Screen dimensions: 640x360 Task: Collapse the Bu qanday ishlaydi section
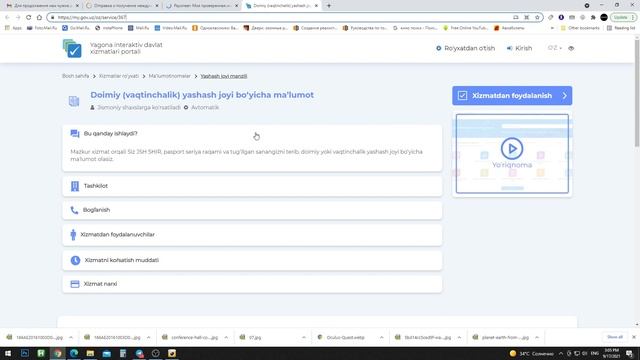point(252,133)
